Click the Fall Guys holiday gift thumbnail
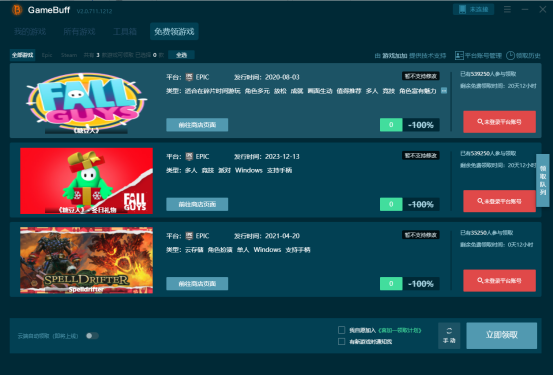 pos(86,181)
